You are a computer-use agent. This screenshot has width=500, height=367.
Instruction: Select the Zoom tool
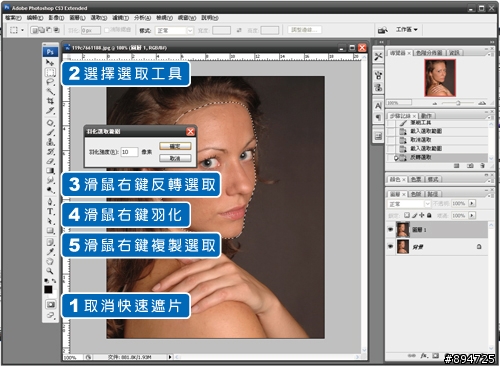(50, 271)
